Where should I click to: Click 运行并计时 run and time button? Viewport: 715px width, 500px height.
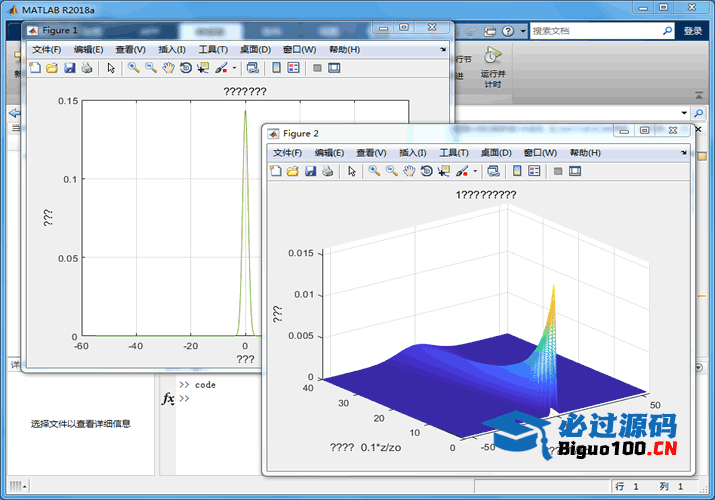[x=493, y=67]
